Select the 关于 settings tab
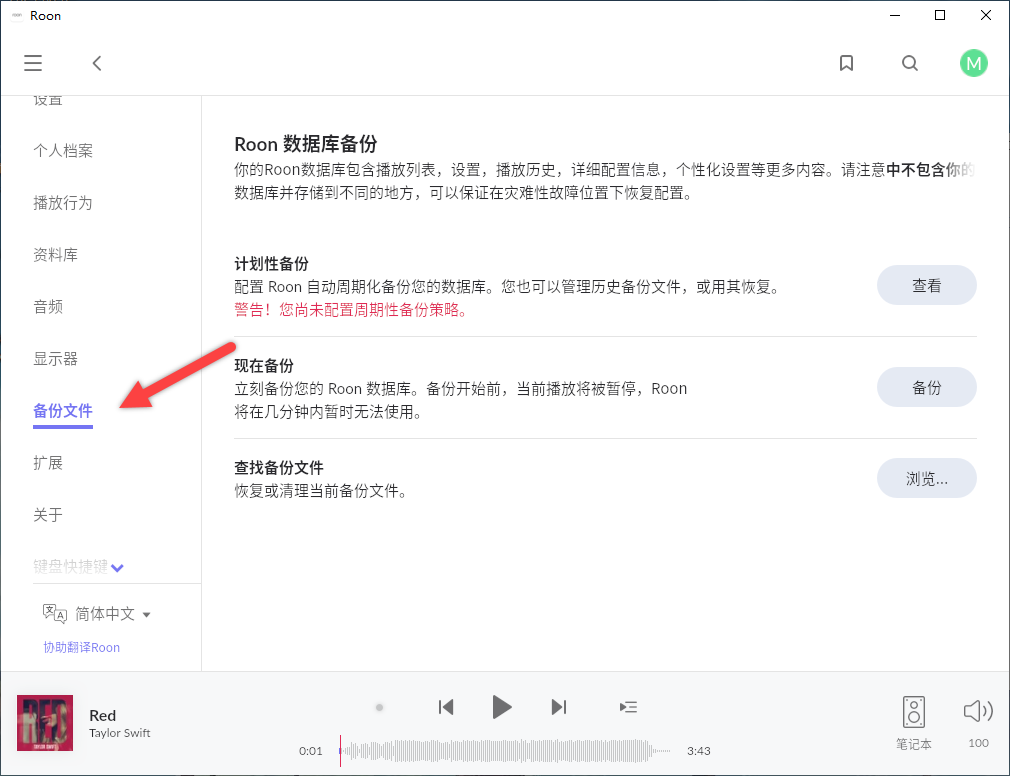 (x=48, y=515)
